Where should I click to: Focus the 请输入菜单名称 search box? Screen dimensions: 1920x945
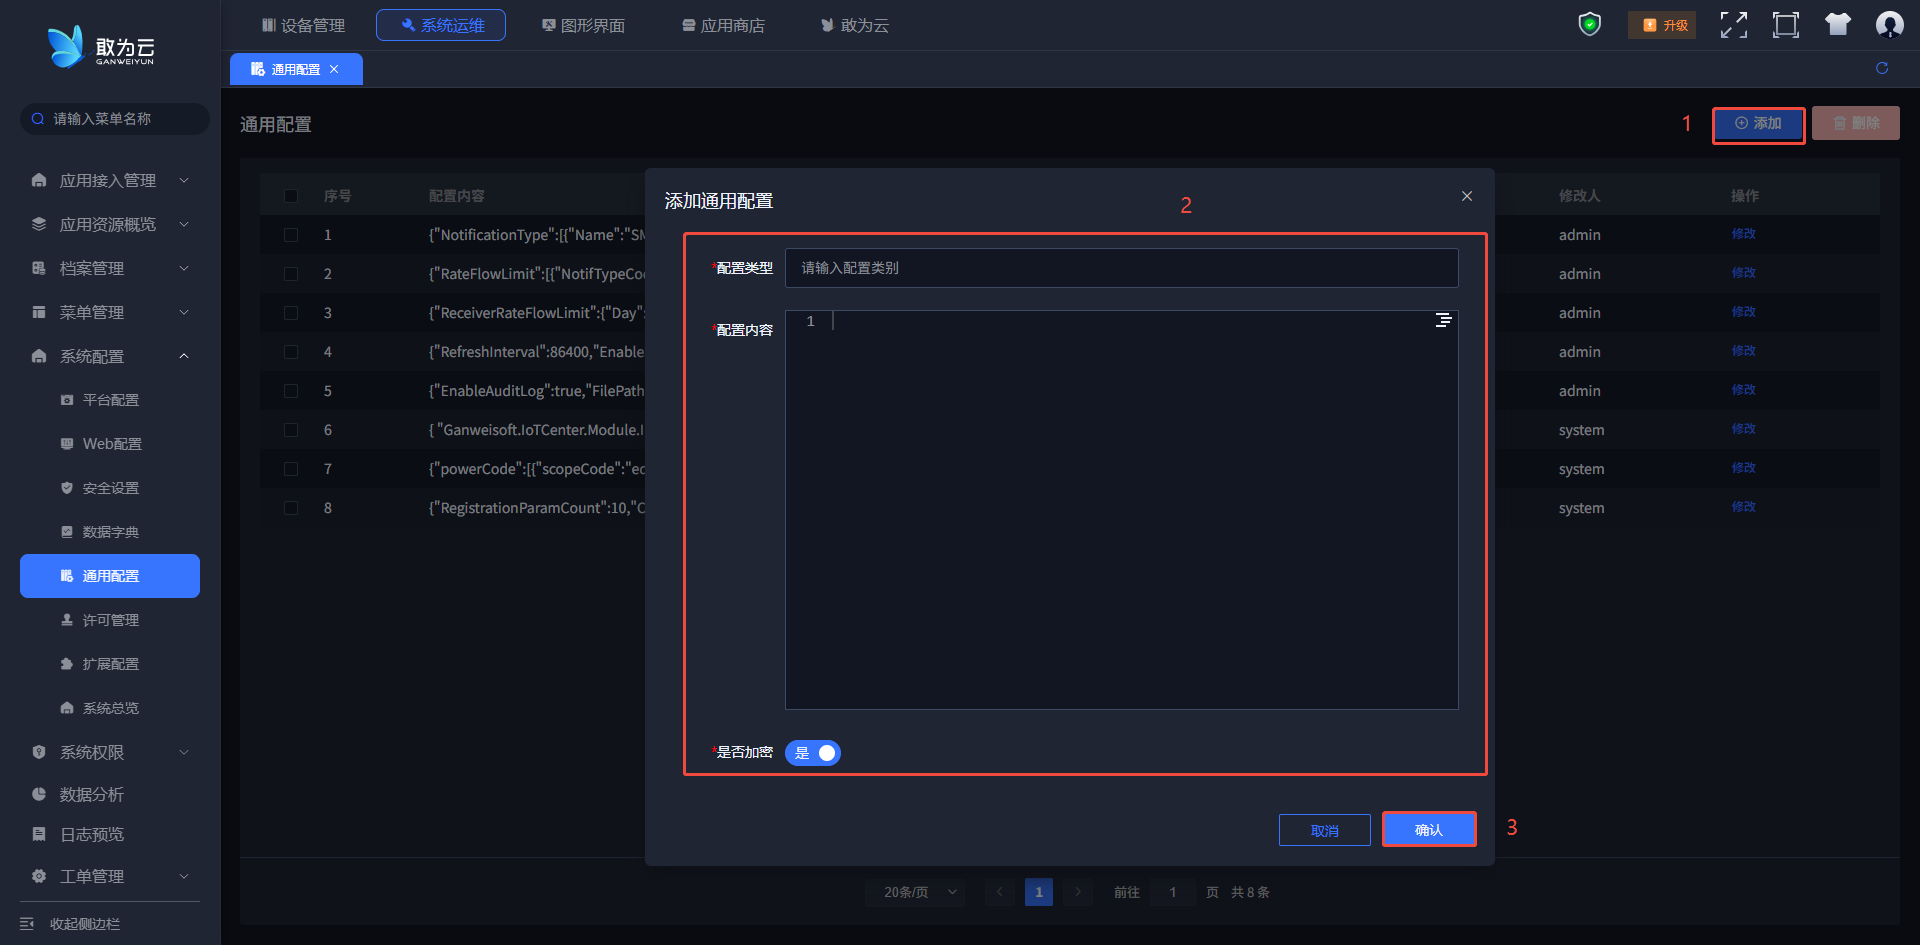click(x=115, y=119)
